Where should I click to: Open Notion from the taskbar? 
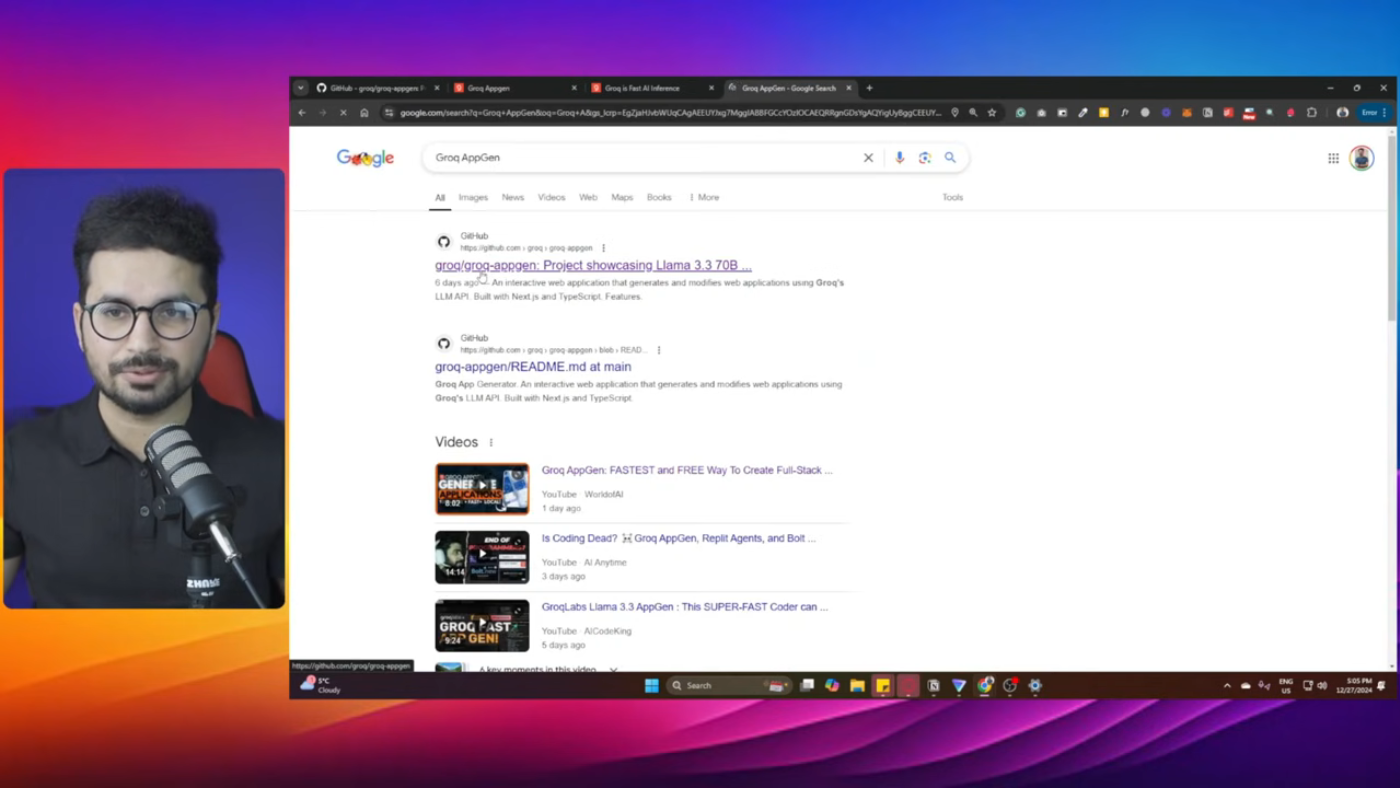[x=933, y=685]
